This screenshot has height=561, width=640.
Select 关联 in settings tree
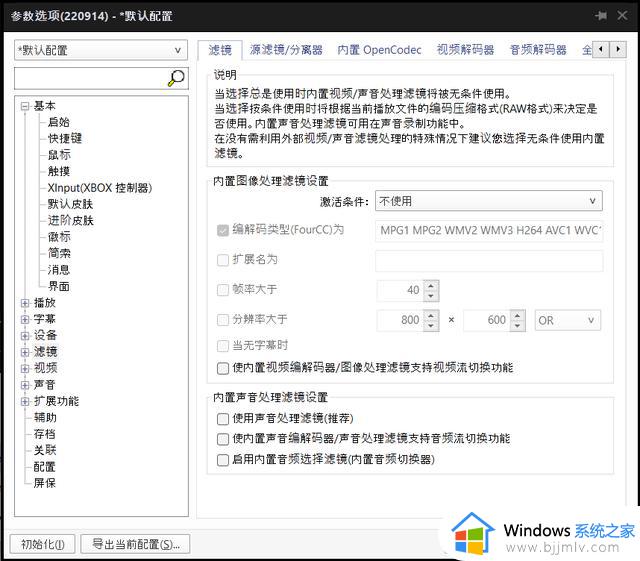45,450
